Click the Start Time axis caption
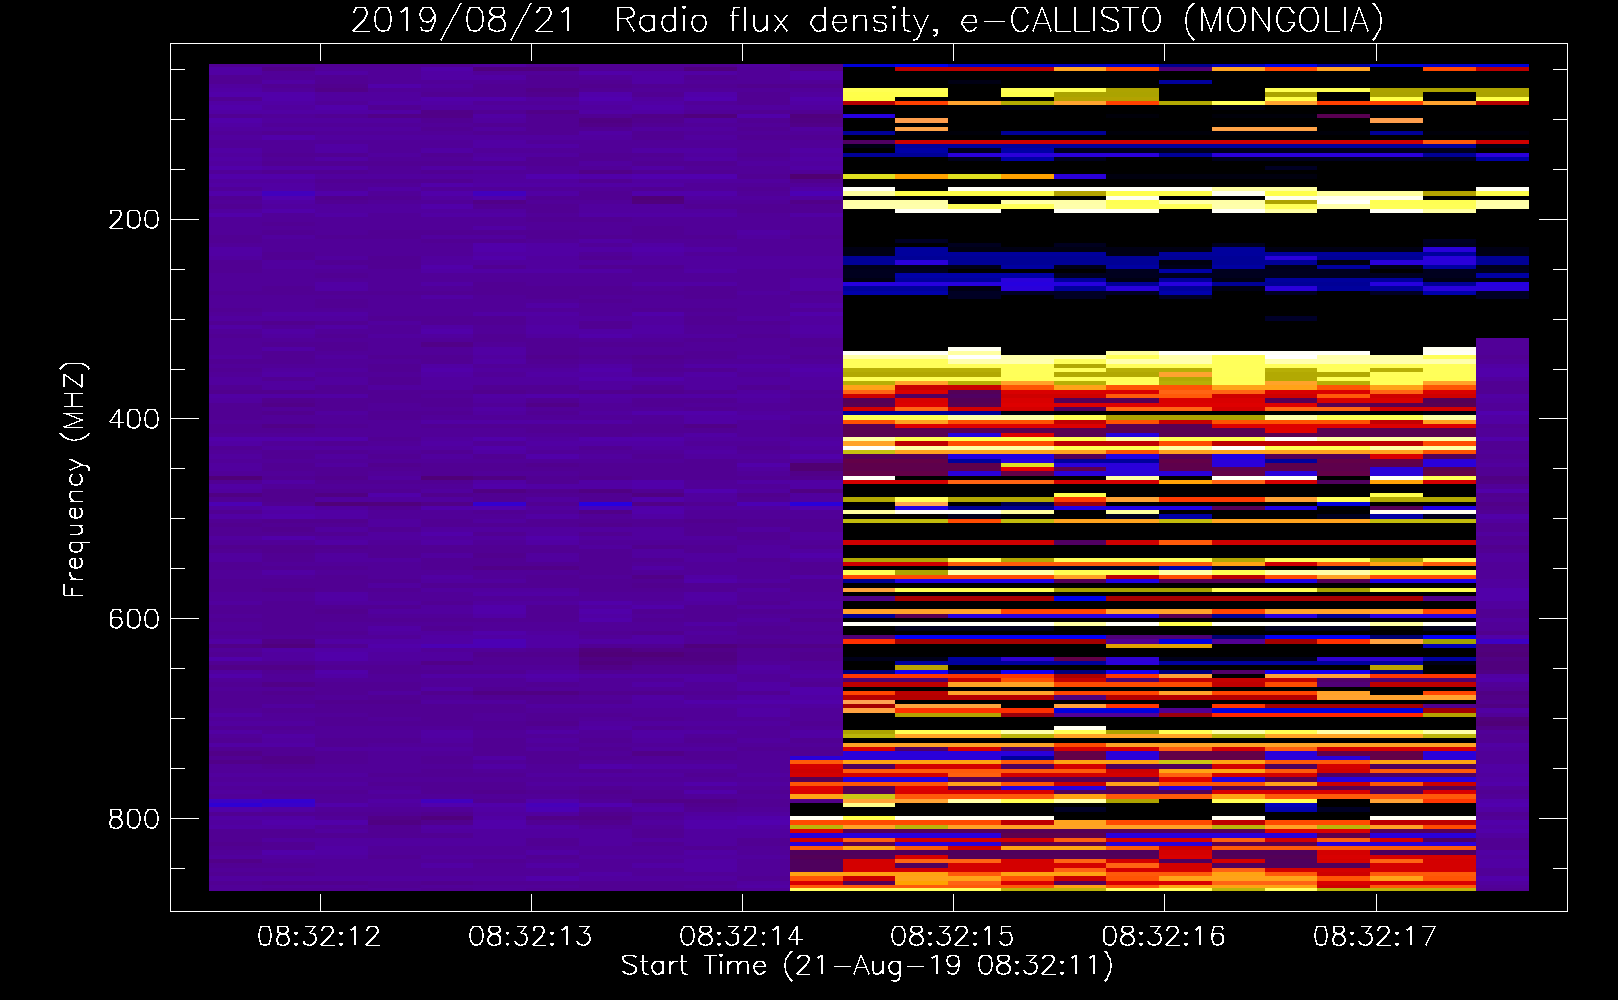 click(x=867, y=966)
